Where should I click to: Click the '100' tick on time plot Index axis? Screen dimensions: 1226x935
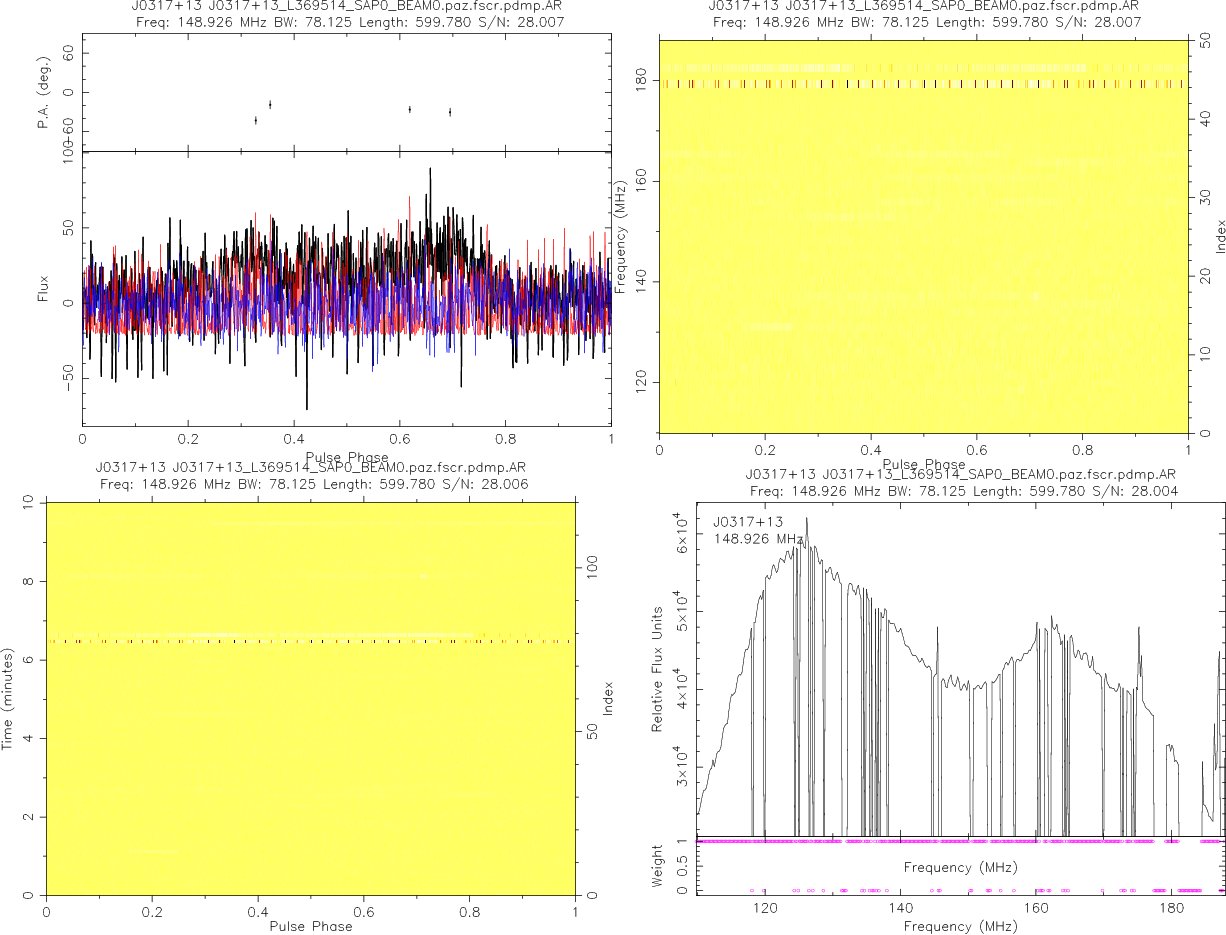pos(593,566)
